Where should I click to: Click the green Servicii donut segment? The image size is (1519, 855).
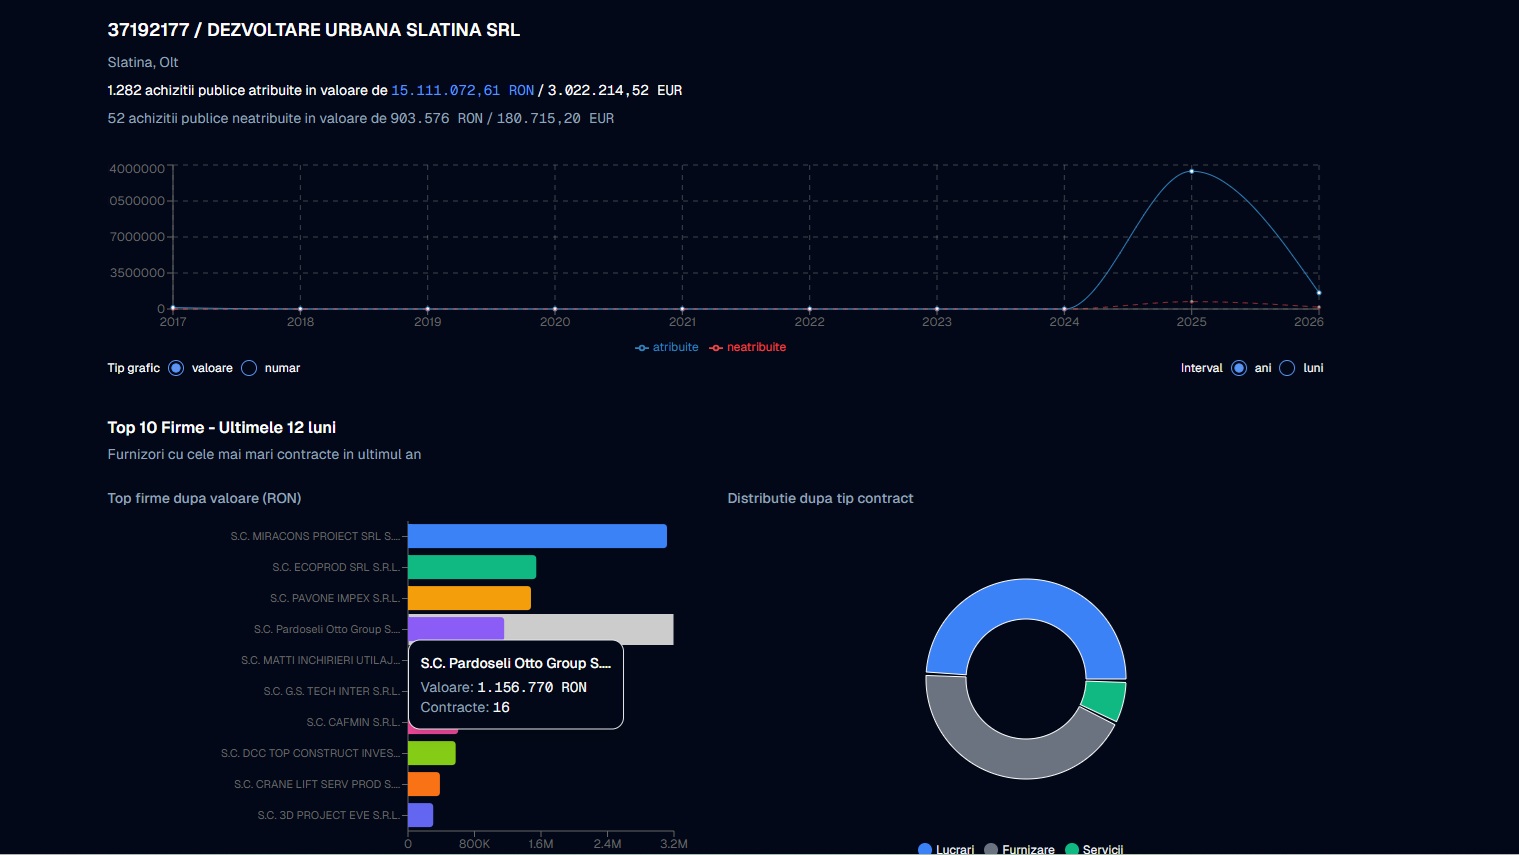pyautogui.click(x=1105, y=699)
